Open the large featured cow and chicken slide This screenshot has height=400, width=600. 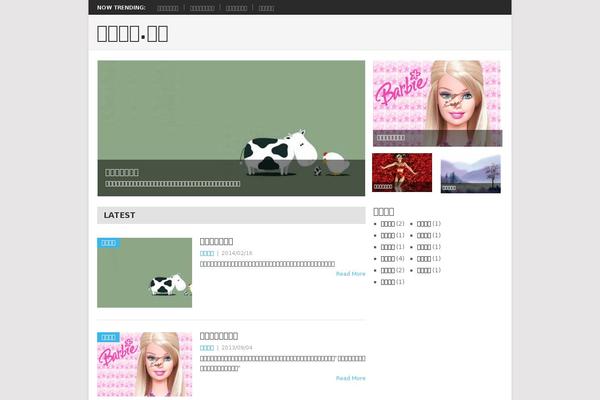pyautogui.click(x=231, y=128)
